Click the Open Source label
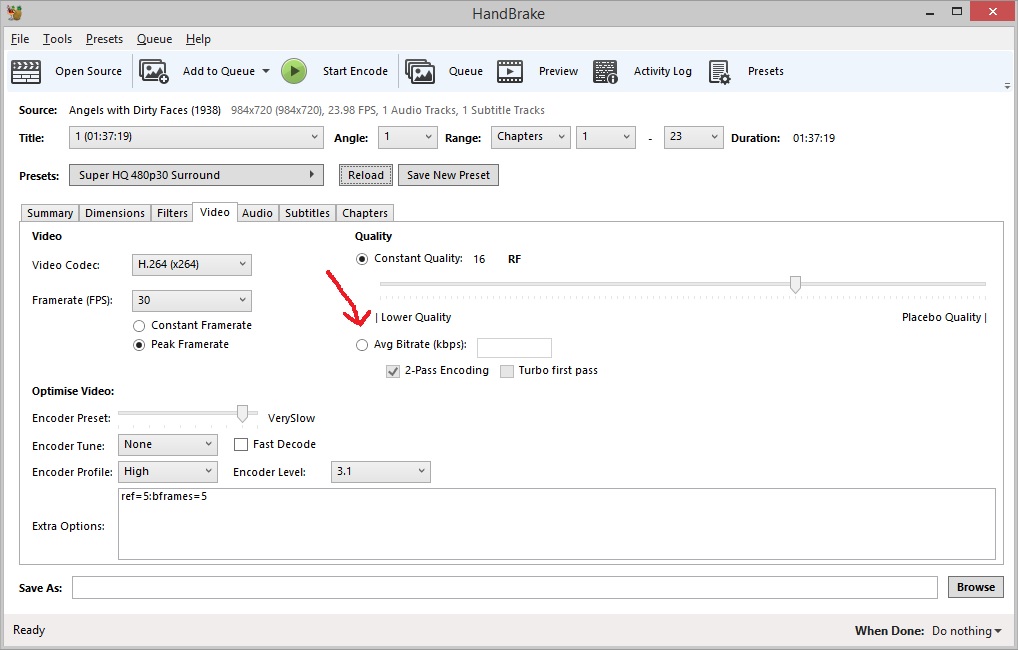 88,71
